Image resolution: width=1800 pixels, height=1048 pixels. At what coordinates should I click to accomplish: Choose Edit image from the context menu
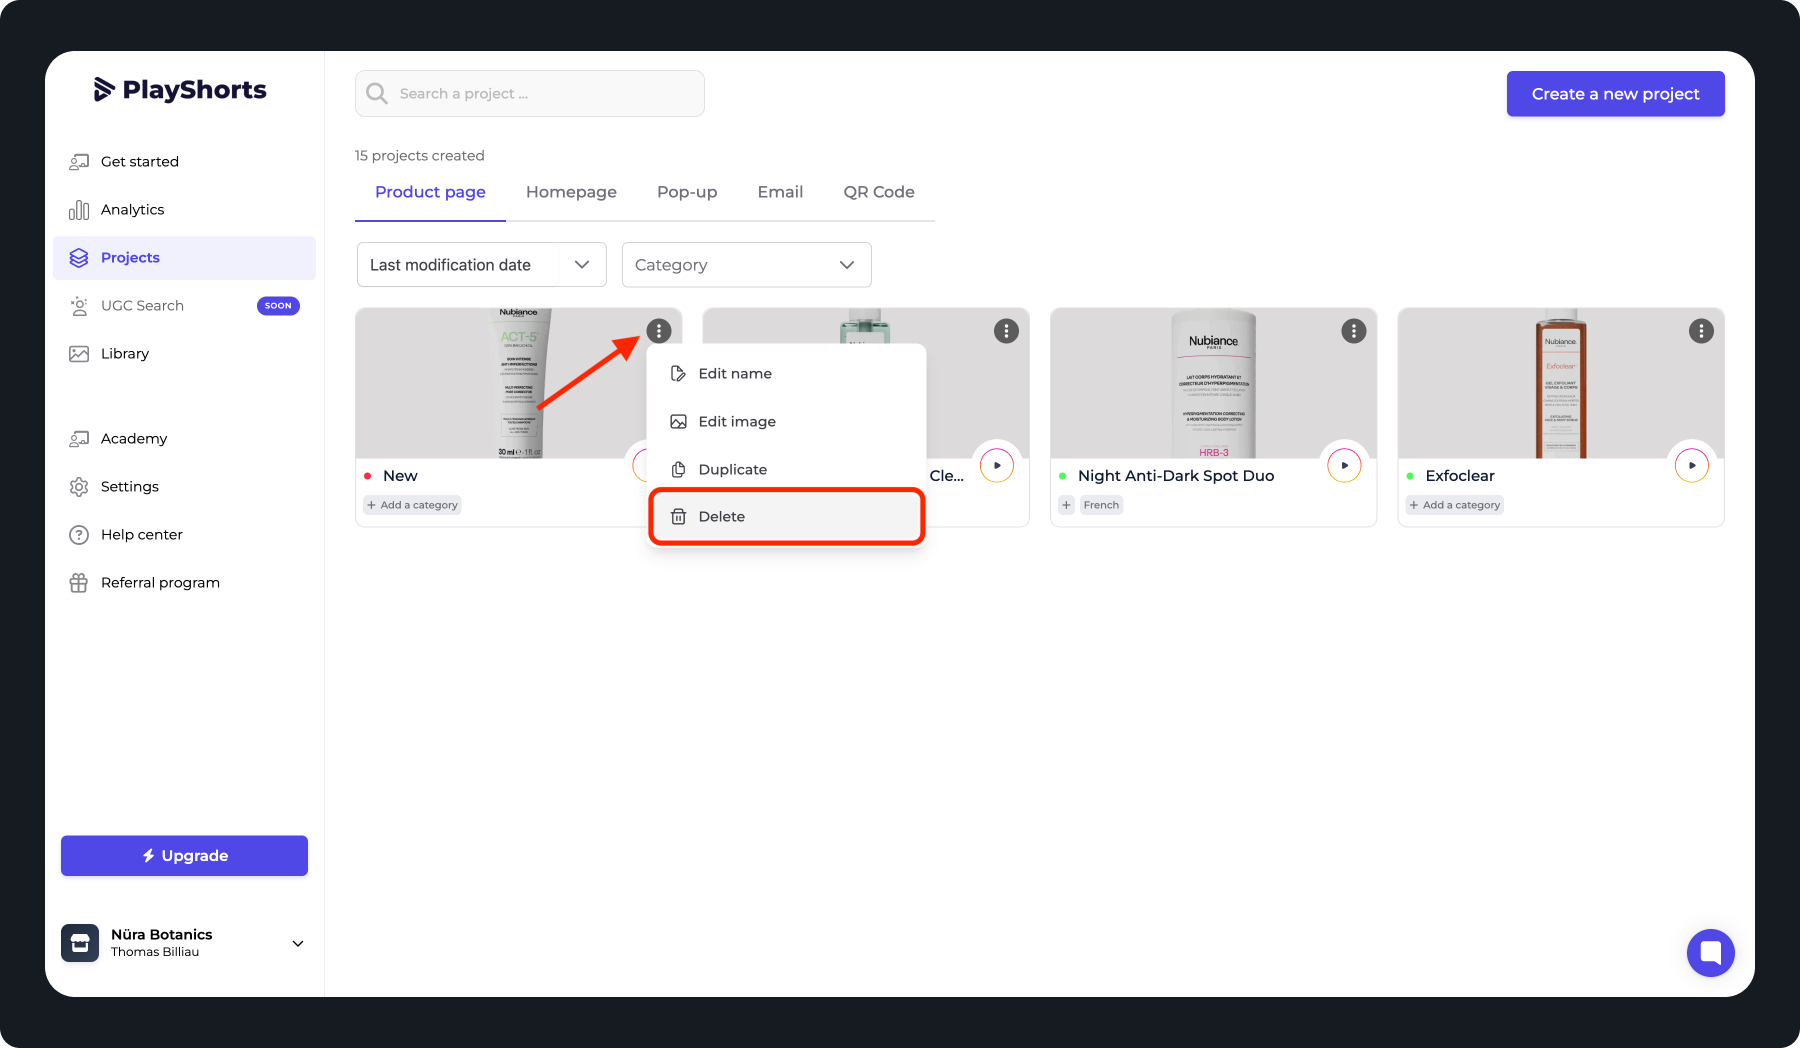(x=787, y=422)
